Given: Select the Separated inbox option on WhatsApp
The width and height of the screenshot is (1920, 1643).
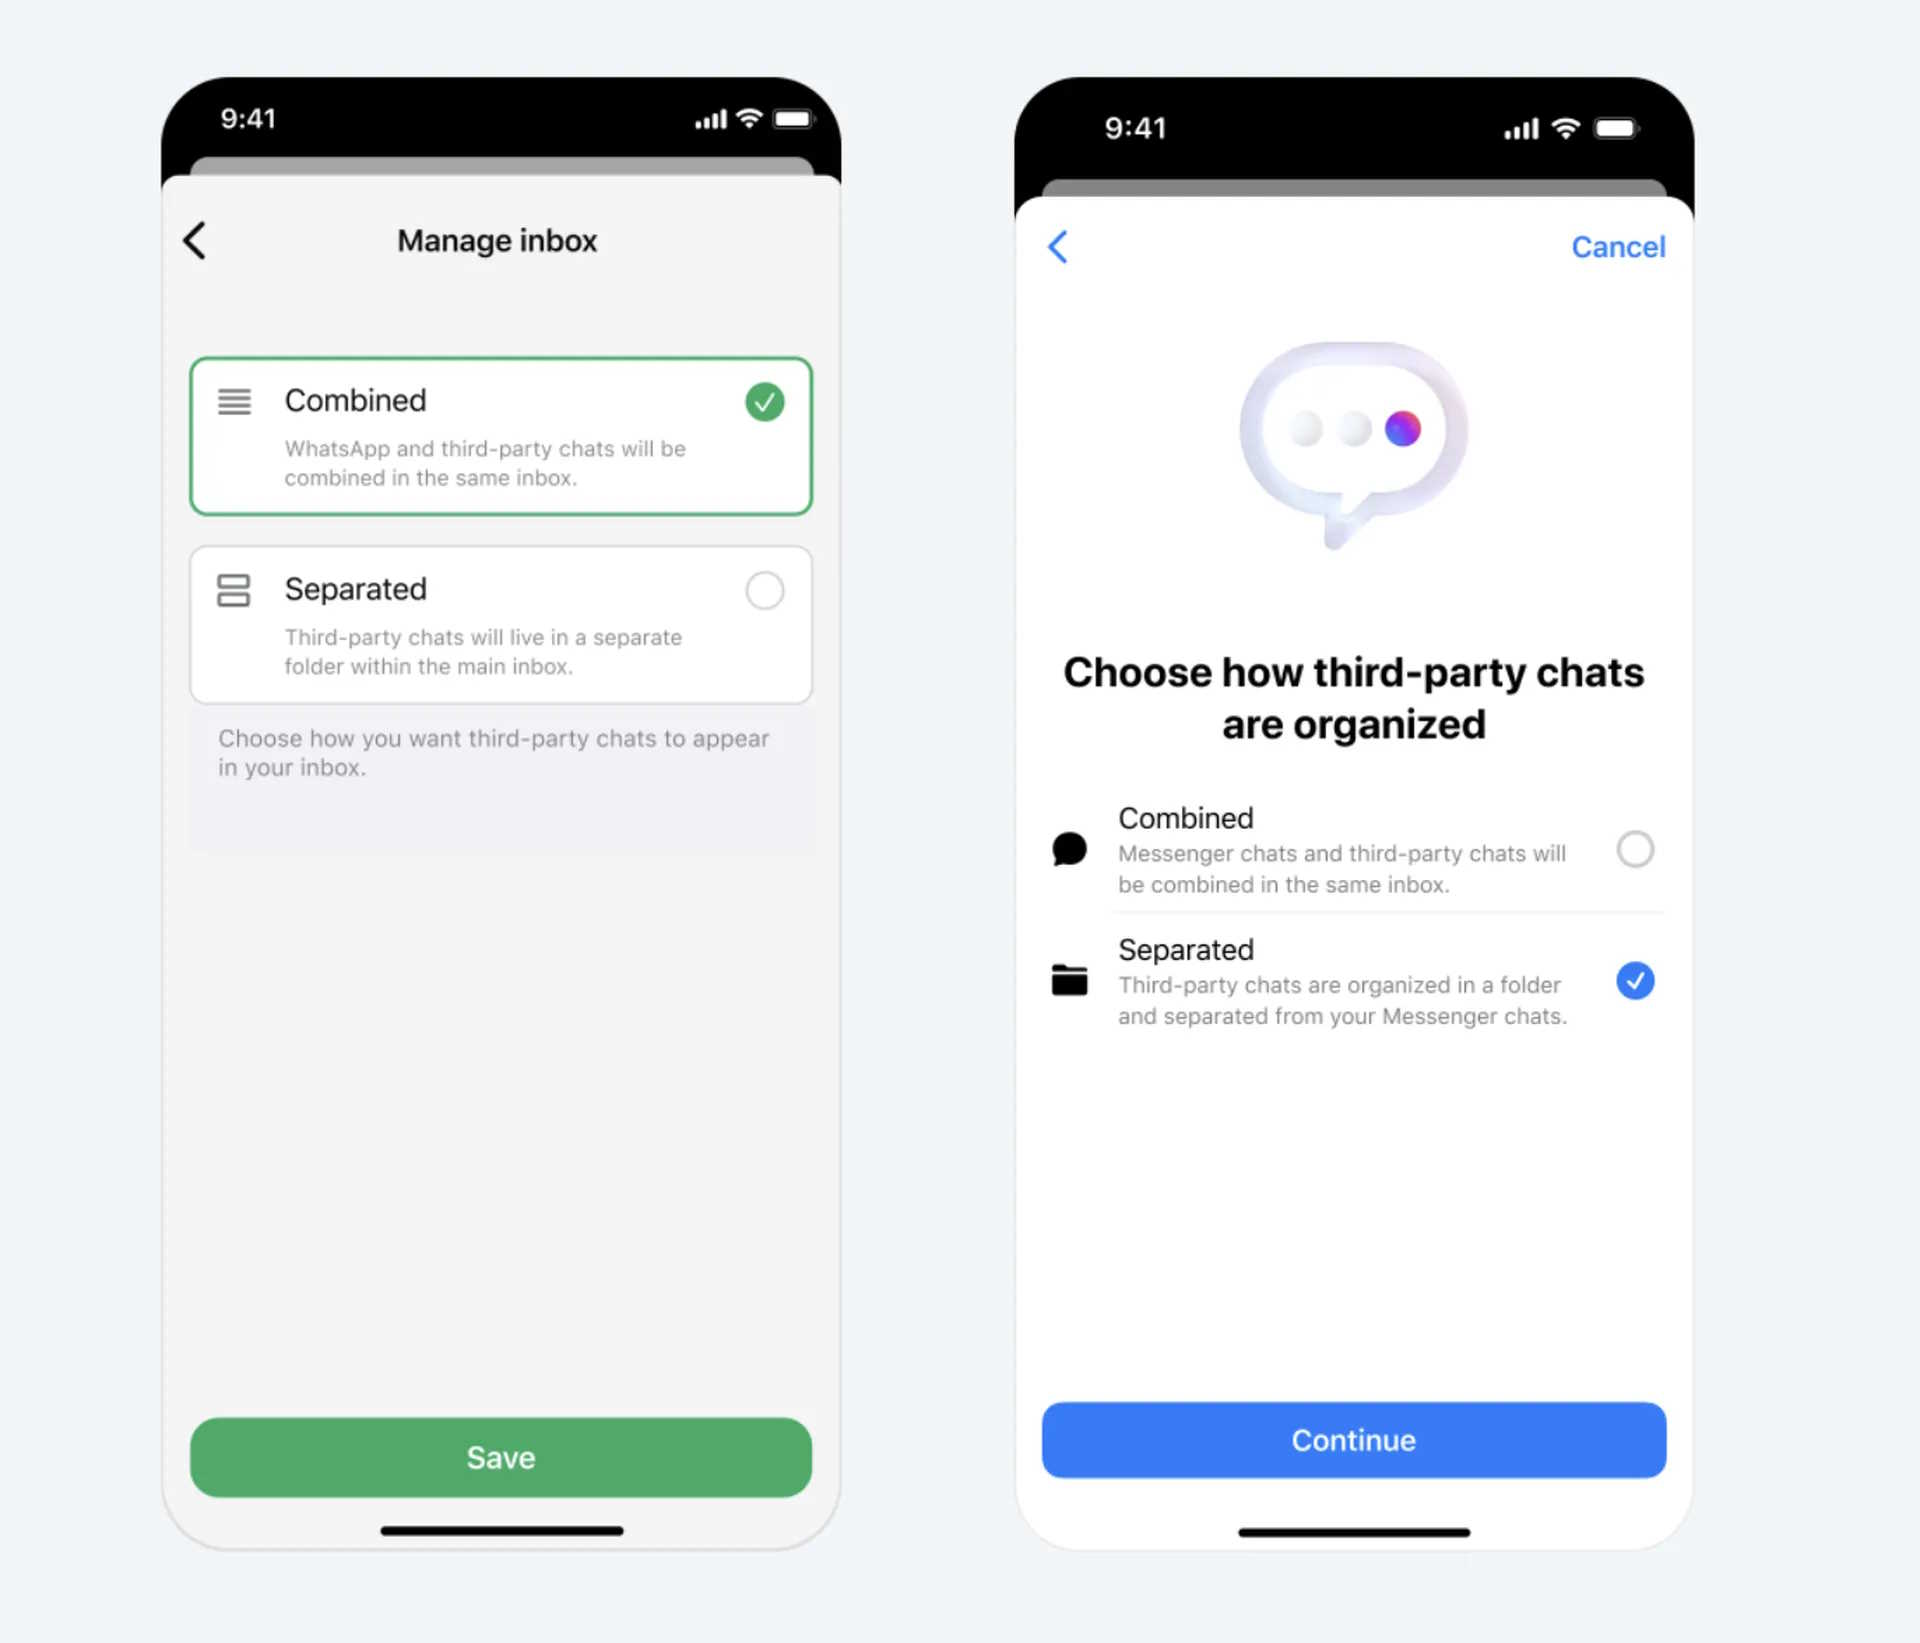Looking at the screenshot, I should 764,588.
